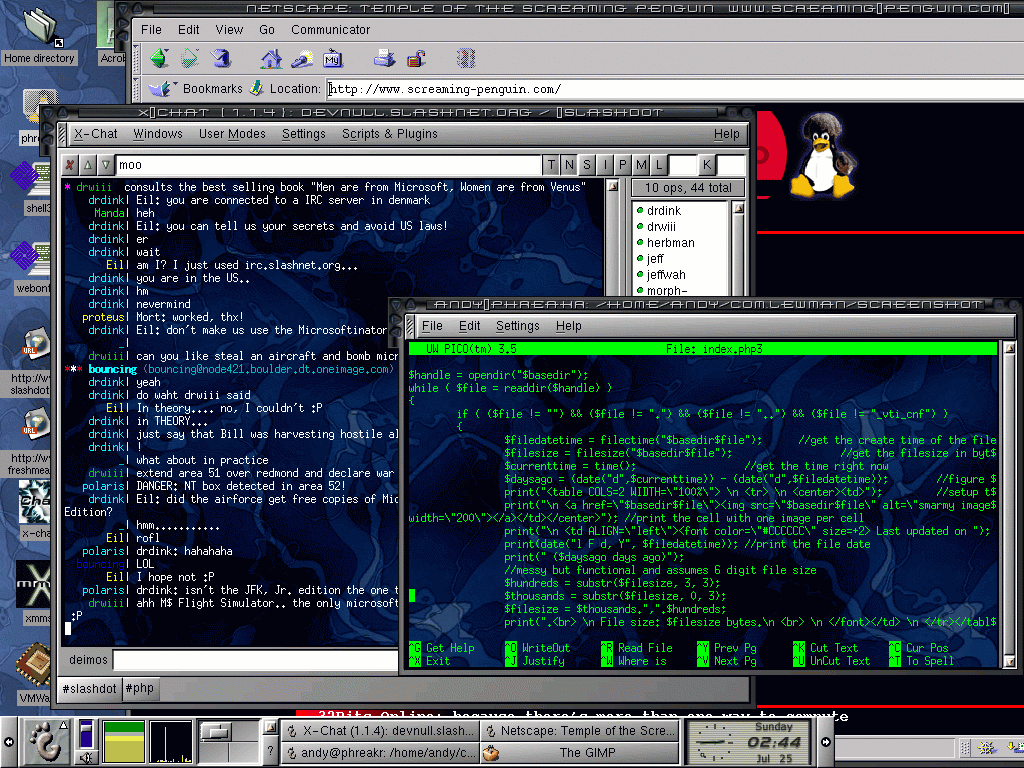Toggle the T channel mode button
Image resolution: width=1024 pixels, height=768 pixels.
coord(551,165)
